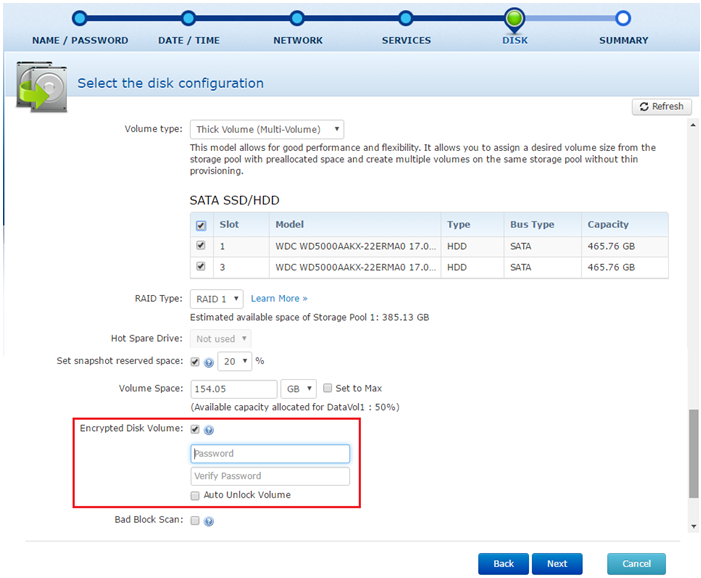Select the slot 3 WDC model cell
Image resolution: width=701 pixels, height=578 pixels.
tap(355, 267)
